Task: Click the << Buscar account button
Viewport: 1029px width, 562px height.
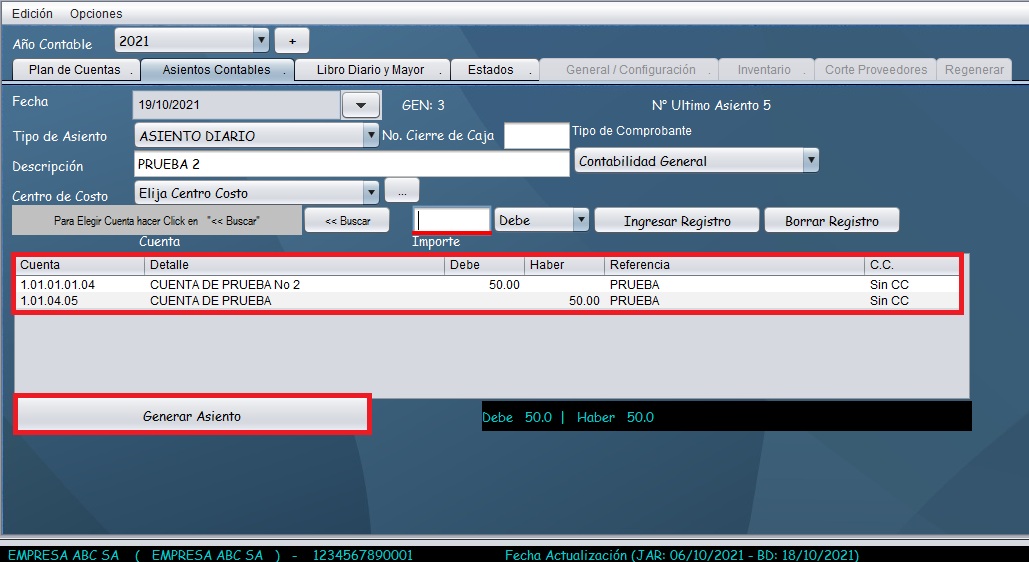Action: (347, 221)
